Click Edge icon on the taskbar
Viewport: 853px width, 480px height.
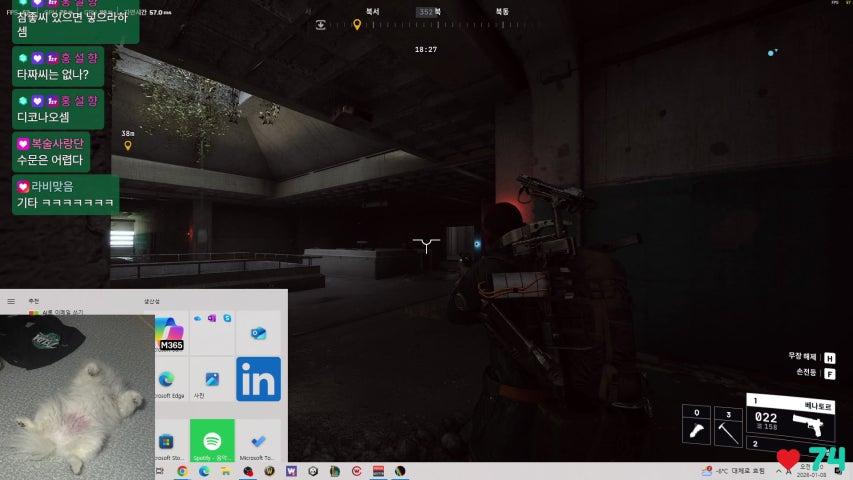point(204,471)
